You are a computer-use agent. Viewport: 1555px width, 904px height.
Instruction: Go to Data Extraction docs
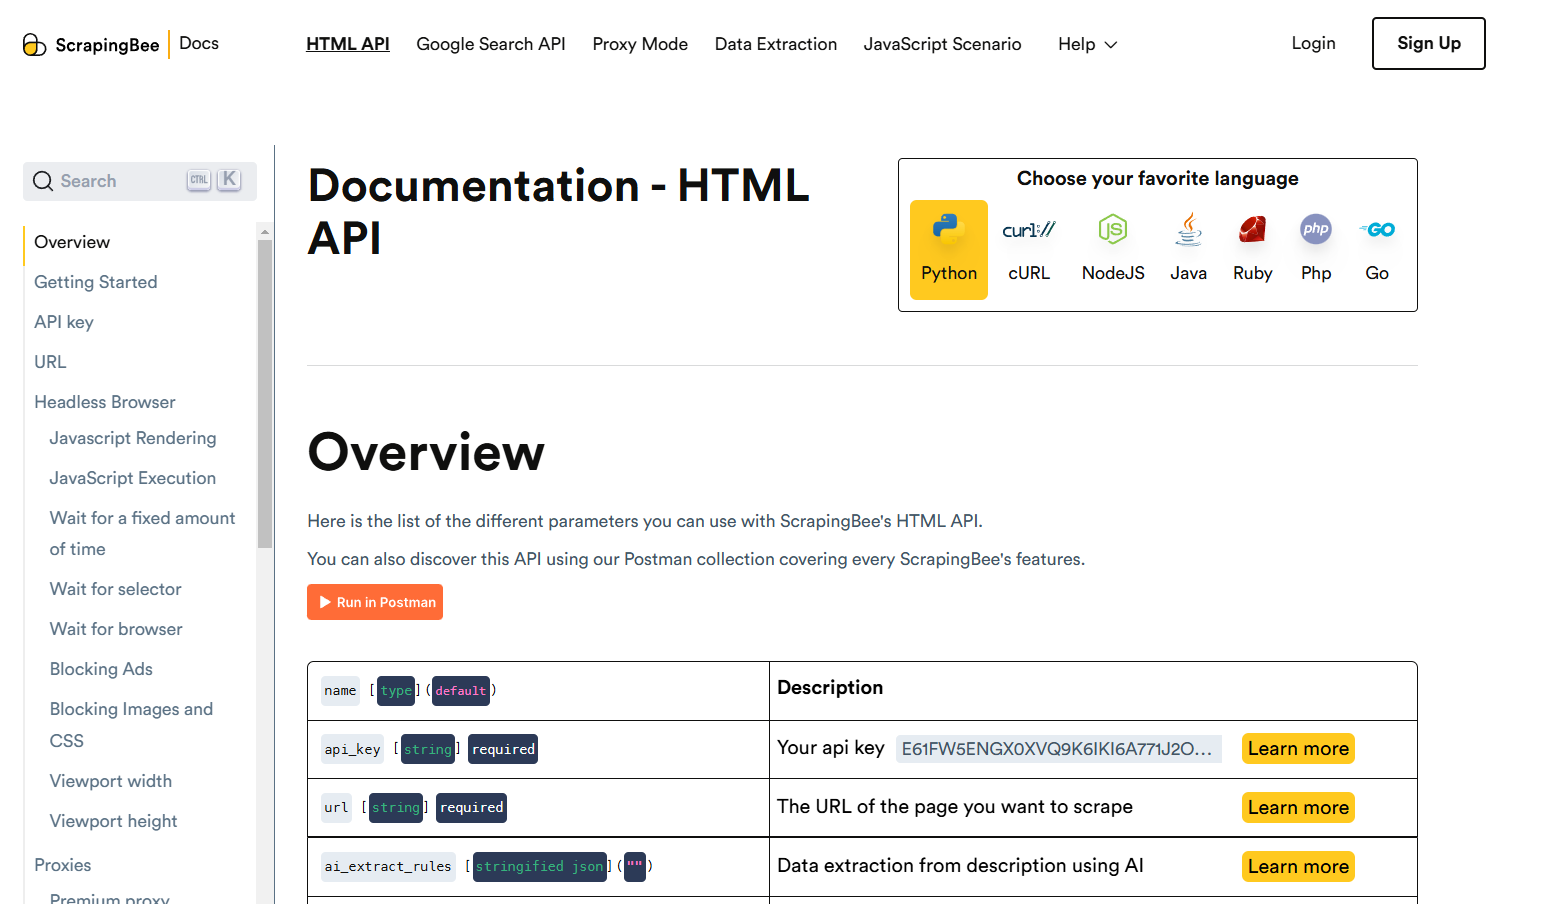click(776, 44)
